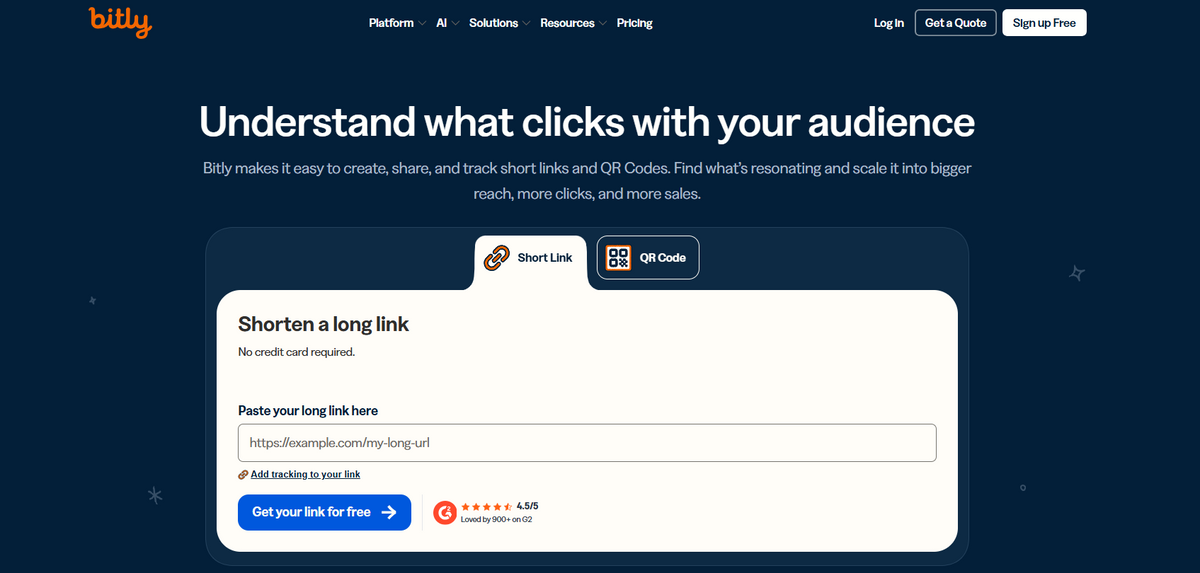Click the G2 star rating

click(x=487, y=506)
